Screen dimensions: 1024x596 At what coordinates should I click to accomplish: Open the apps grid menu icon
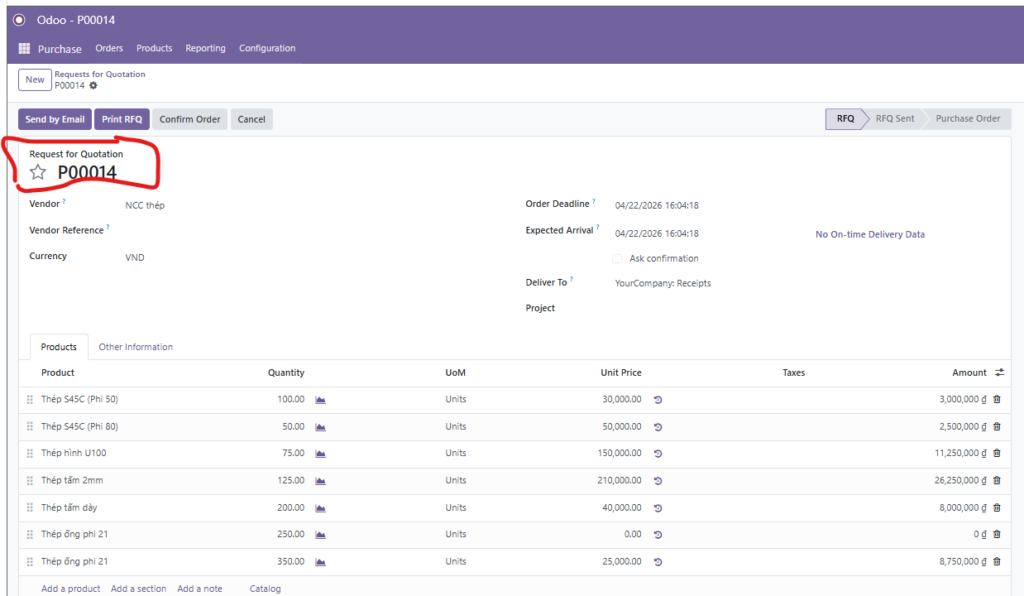pos(24,48)
